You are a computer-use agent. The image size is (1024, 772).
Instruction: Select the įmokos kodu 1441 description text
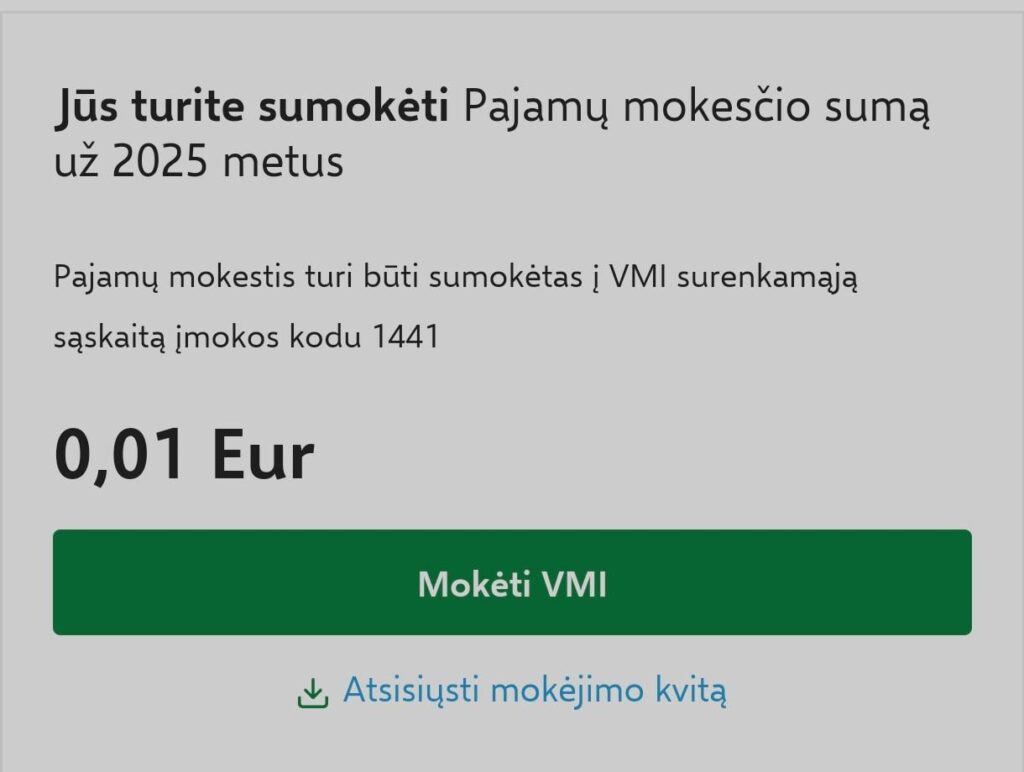click(250, 337)
